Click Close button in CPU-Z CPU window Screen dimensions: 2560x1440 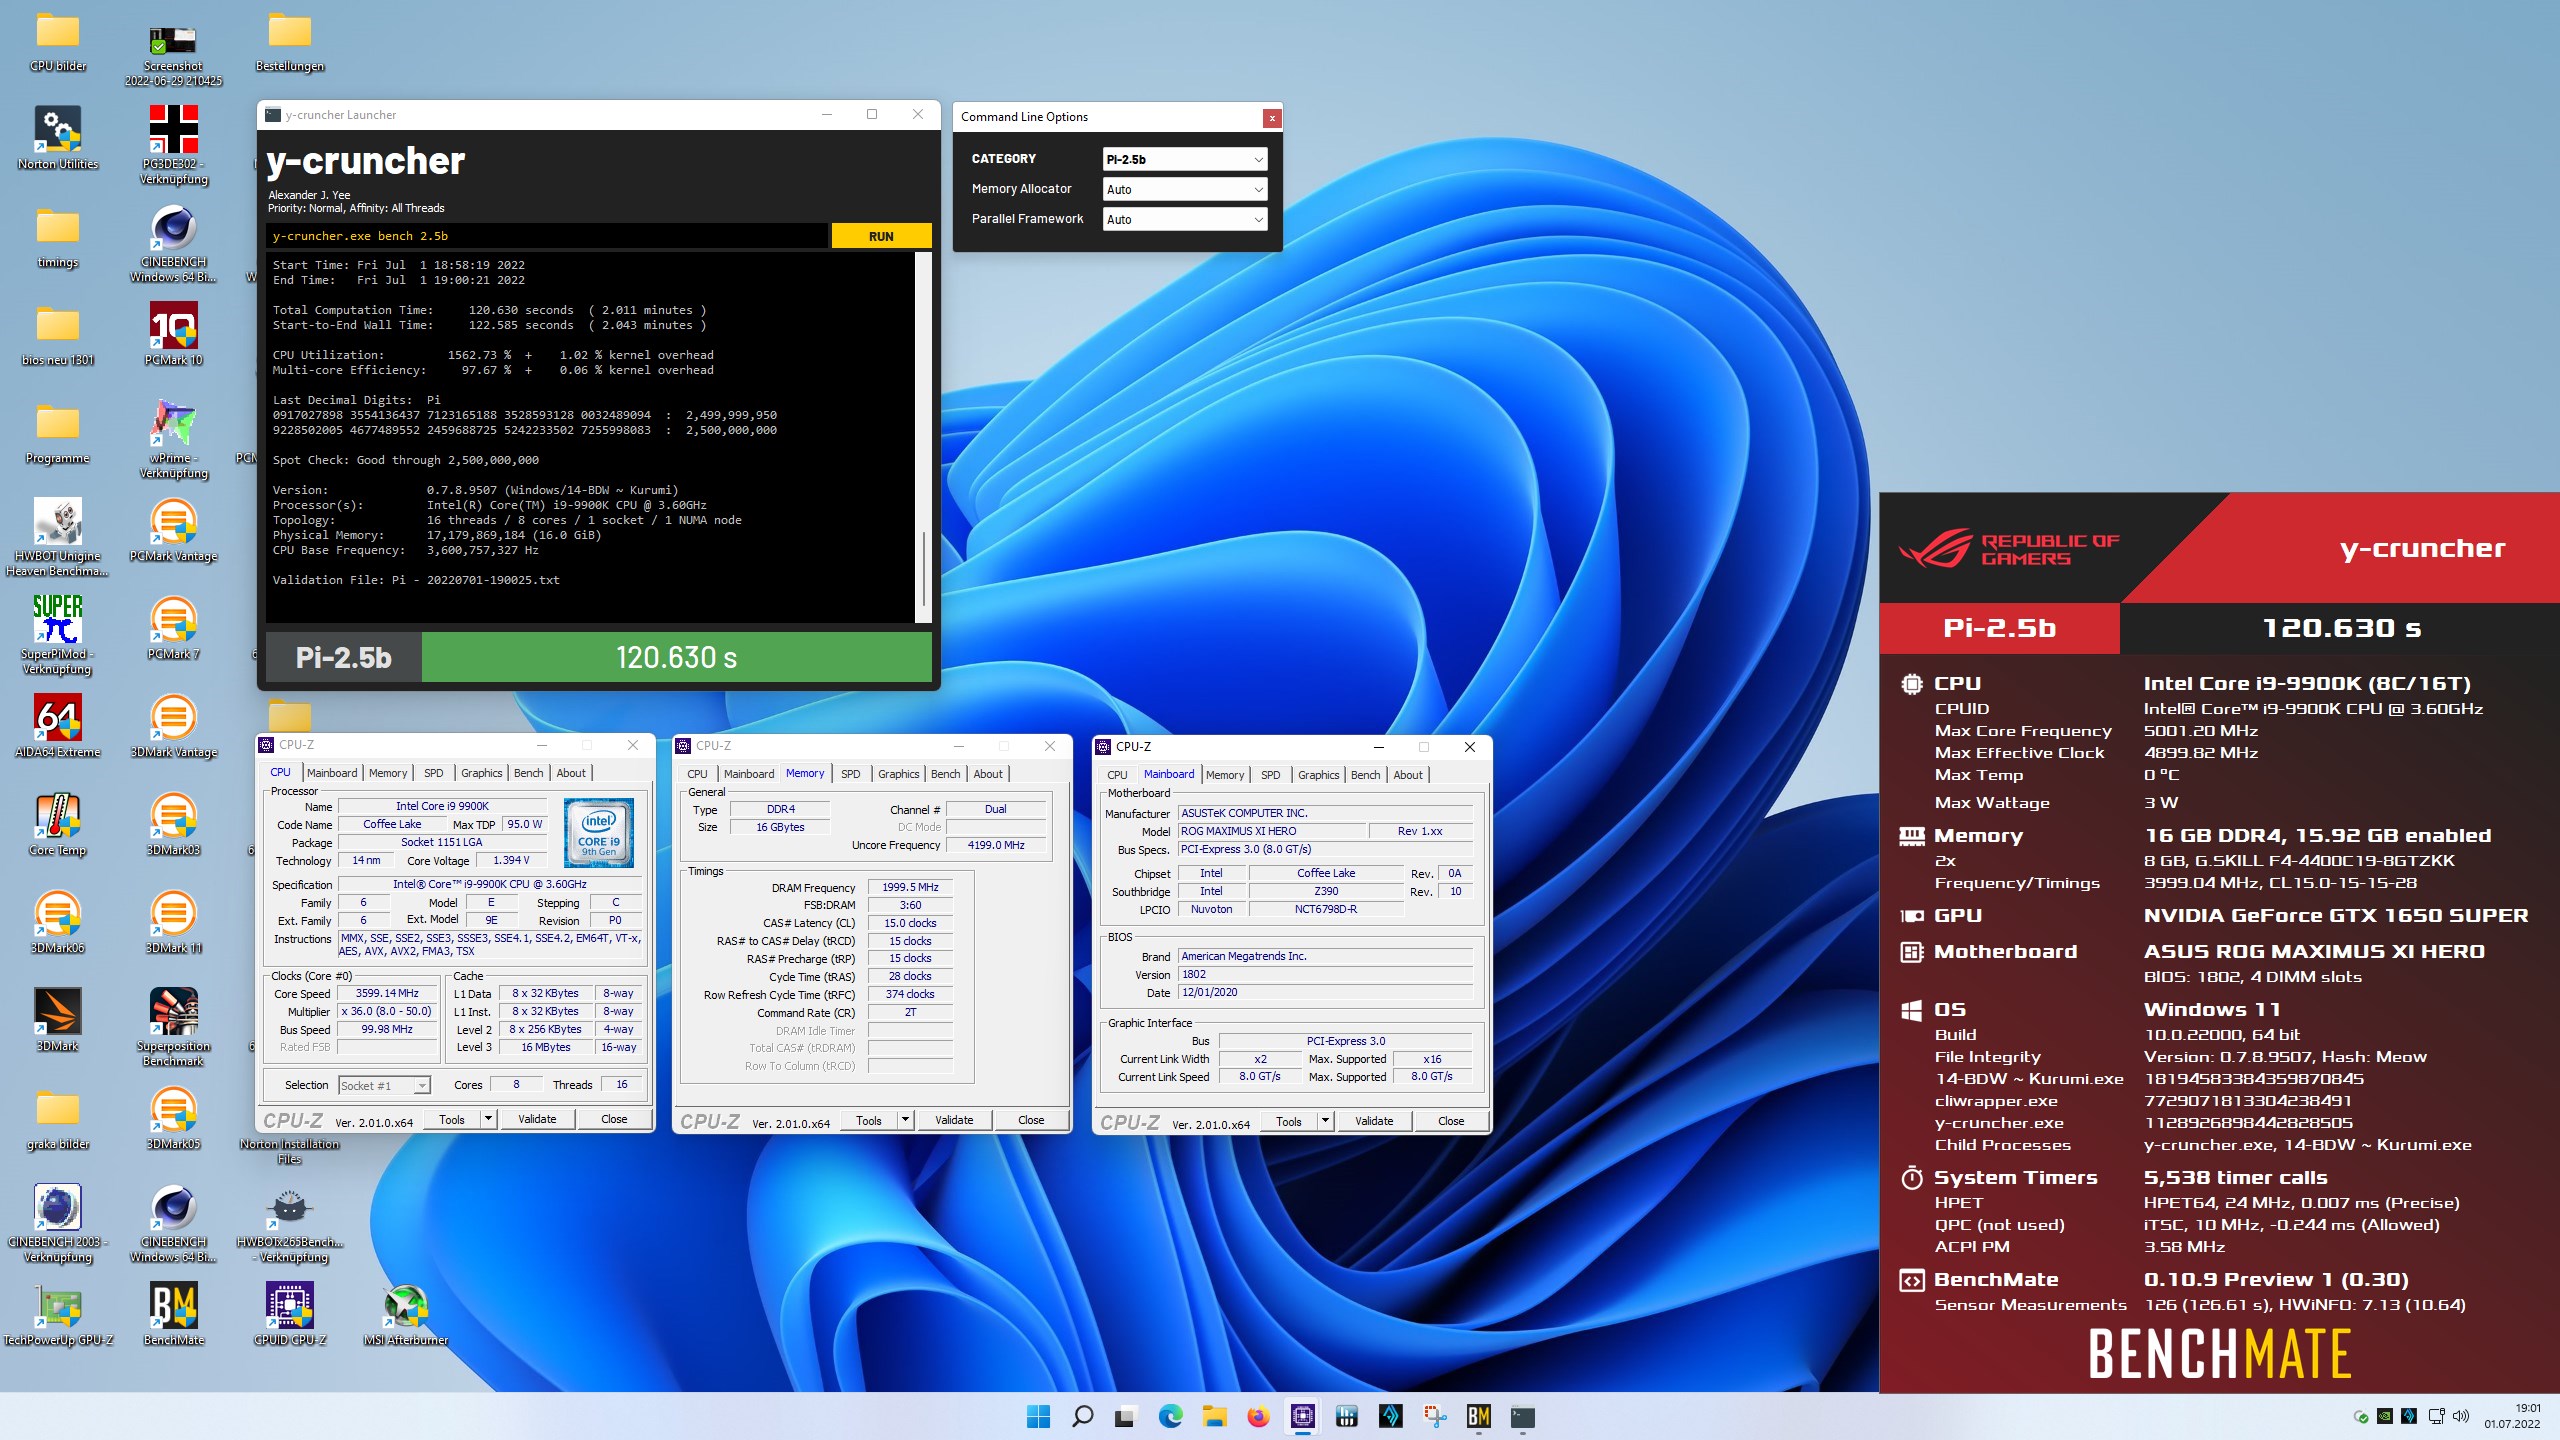click(614, 1119)
